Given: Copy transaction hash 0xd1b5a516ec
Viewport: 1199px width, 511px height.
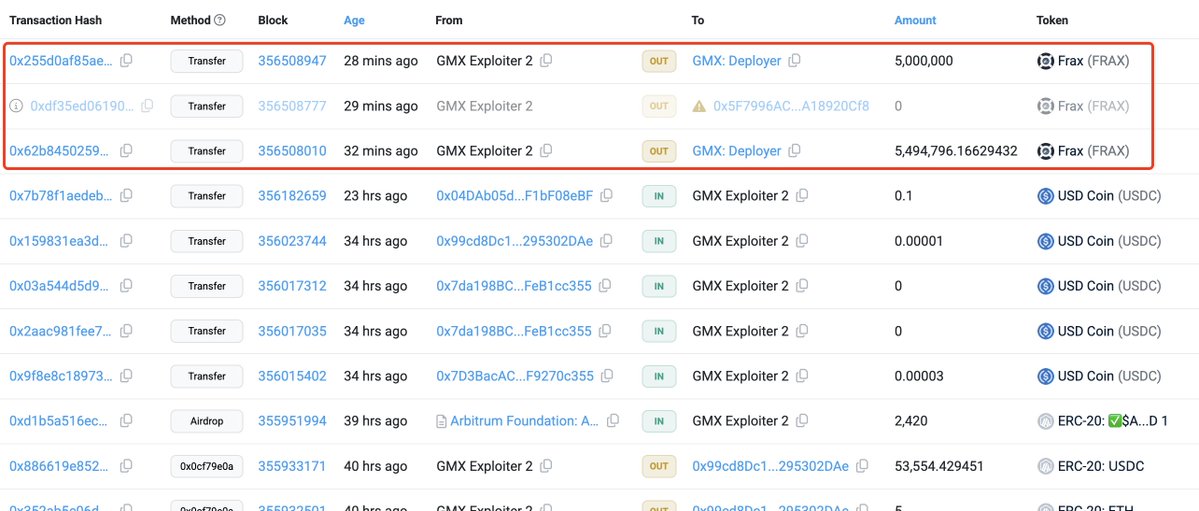Looking at the screenshot, I should click(126, 421).
